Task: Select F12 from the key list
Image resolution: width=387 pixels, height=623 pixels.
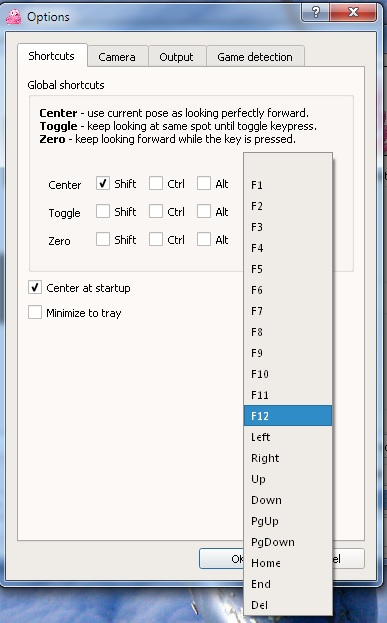Action: click(x=288, y=416)
